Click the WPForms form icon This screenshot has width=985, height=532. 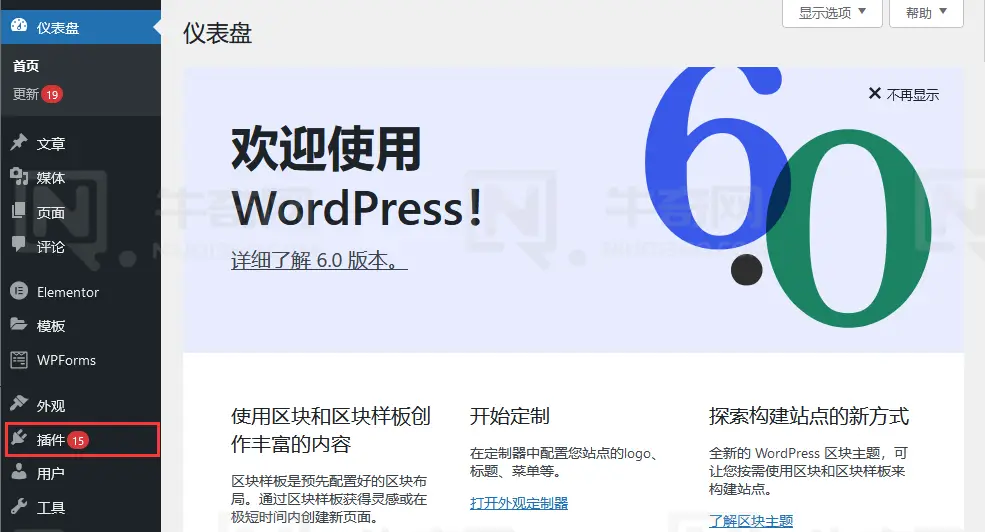pos(19,360)
